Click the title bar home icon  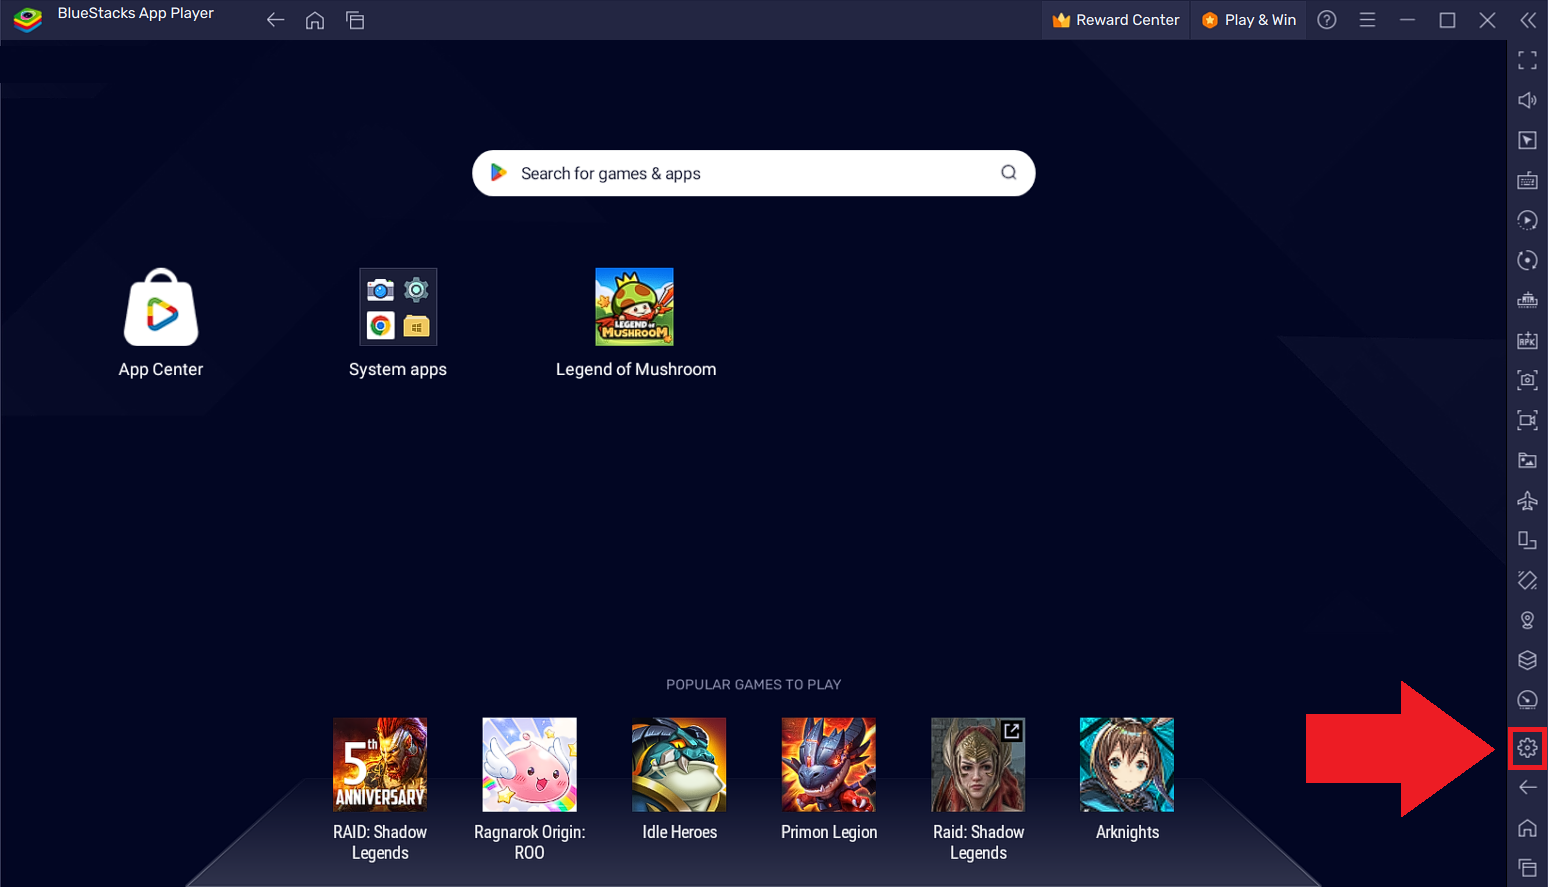click(x=315, y=20)
